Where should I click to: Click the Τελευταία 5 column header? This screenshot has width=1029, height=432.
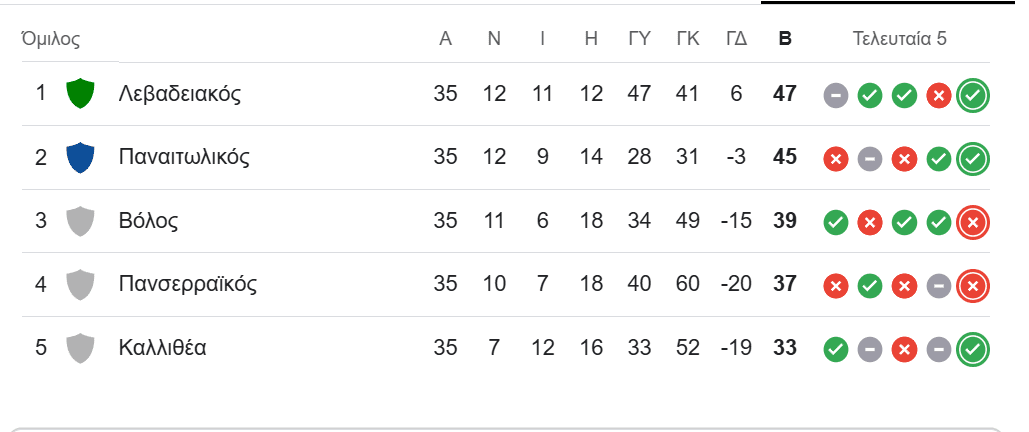(x=899, y=40)
